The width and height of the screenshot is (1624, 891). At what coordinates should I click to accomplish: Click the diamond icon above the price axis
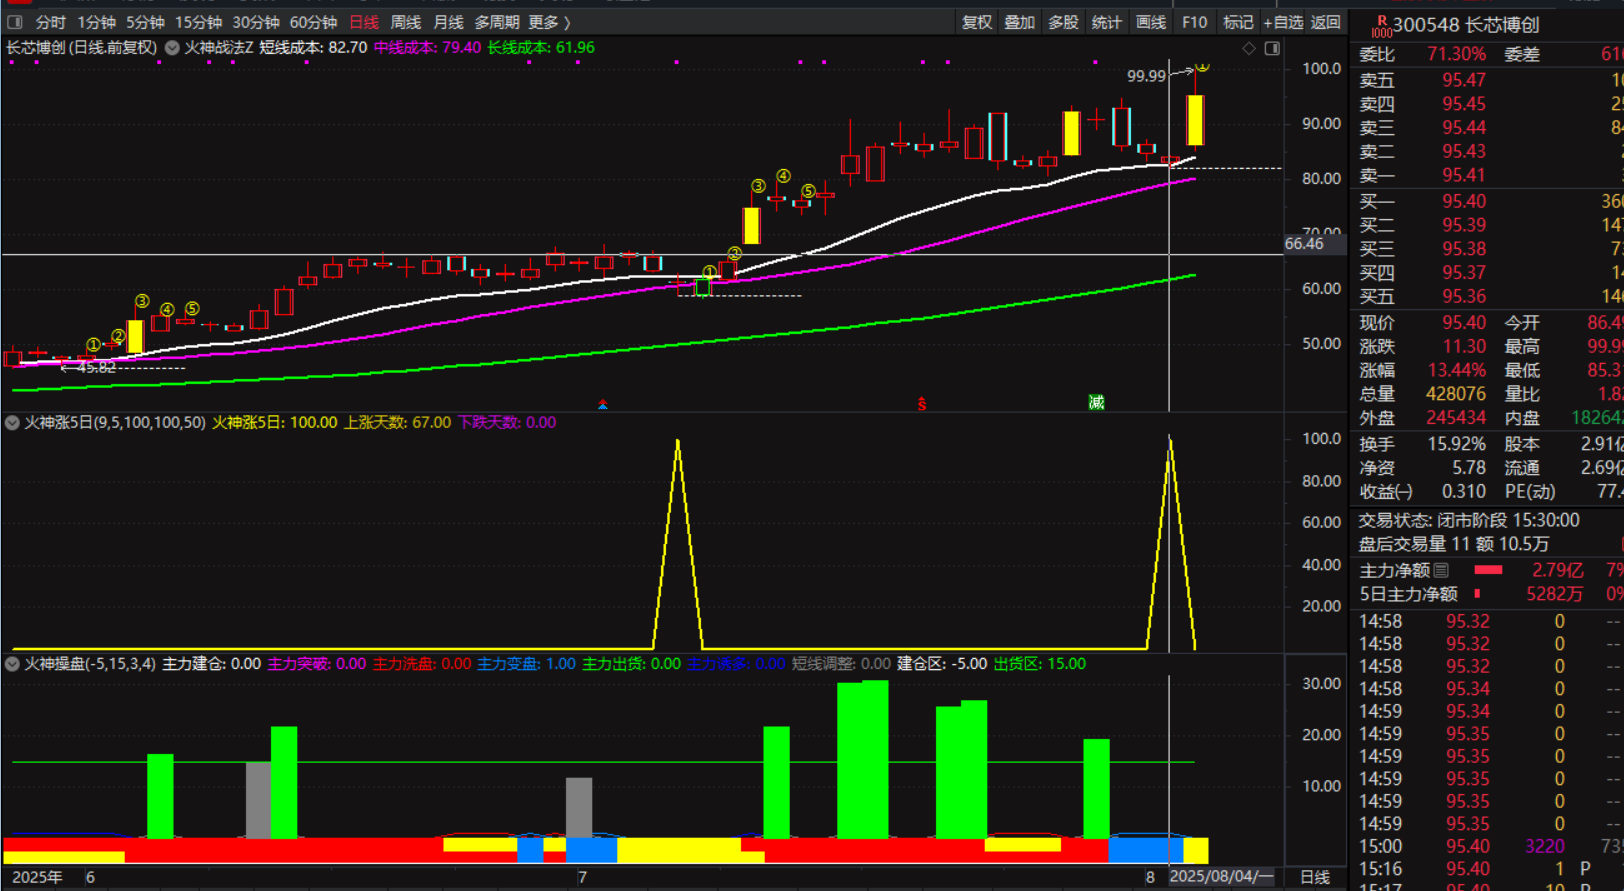[1249, 48]
